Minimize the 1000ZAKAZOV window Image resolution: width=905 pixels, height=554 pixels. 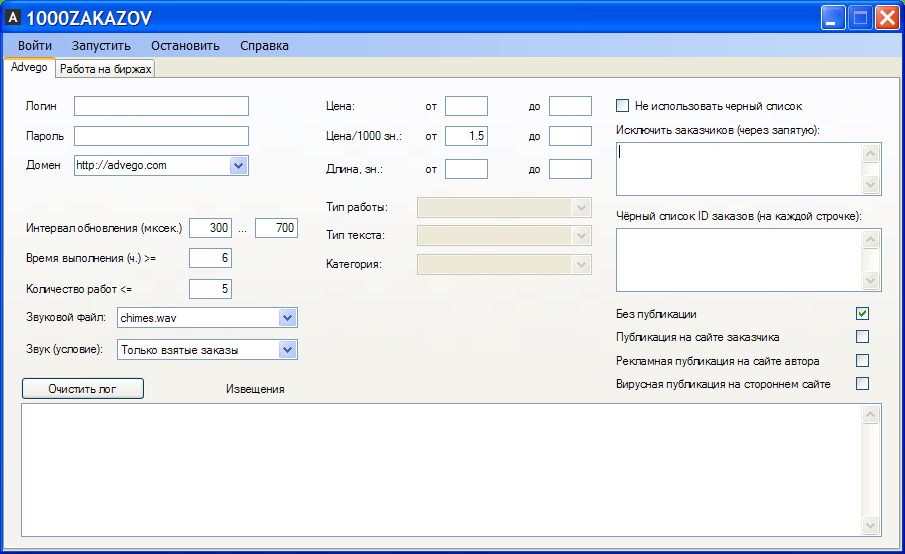(832, 18)
